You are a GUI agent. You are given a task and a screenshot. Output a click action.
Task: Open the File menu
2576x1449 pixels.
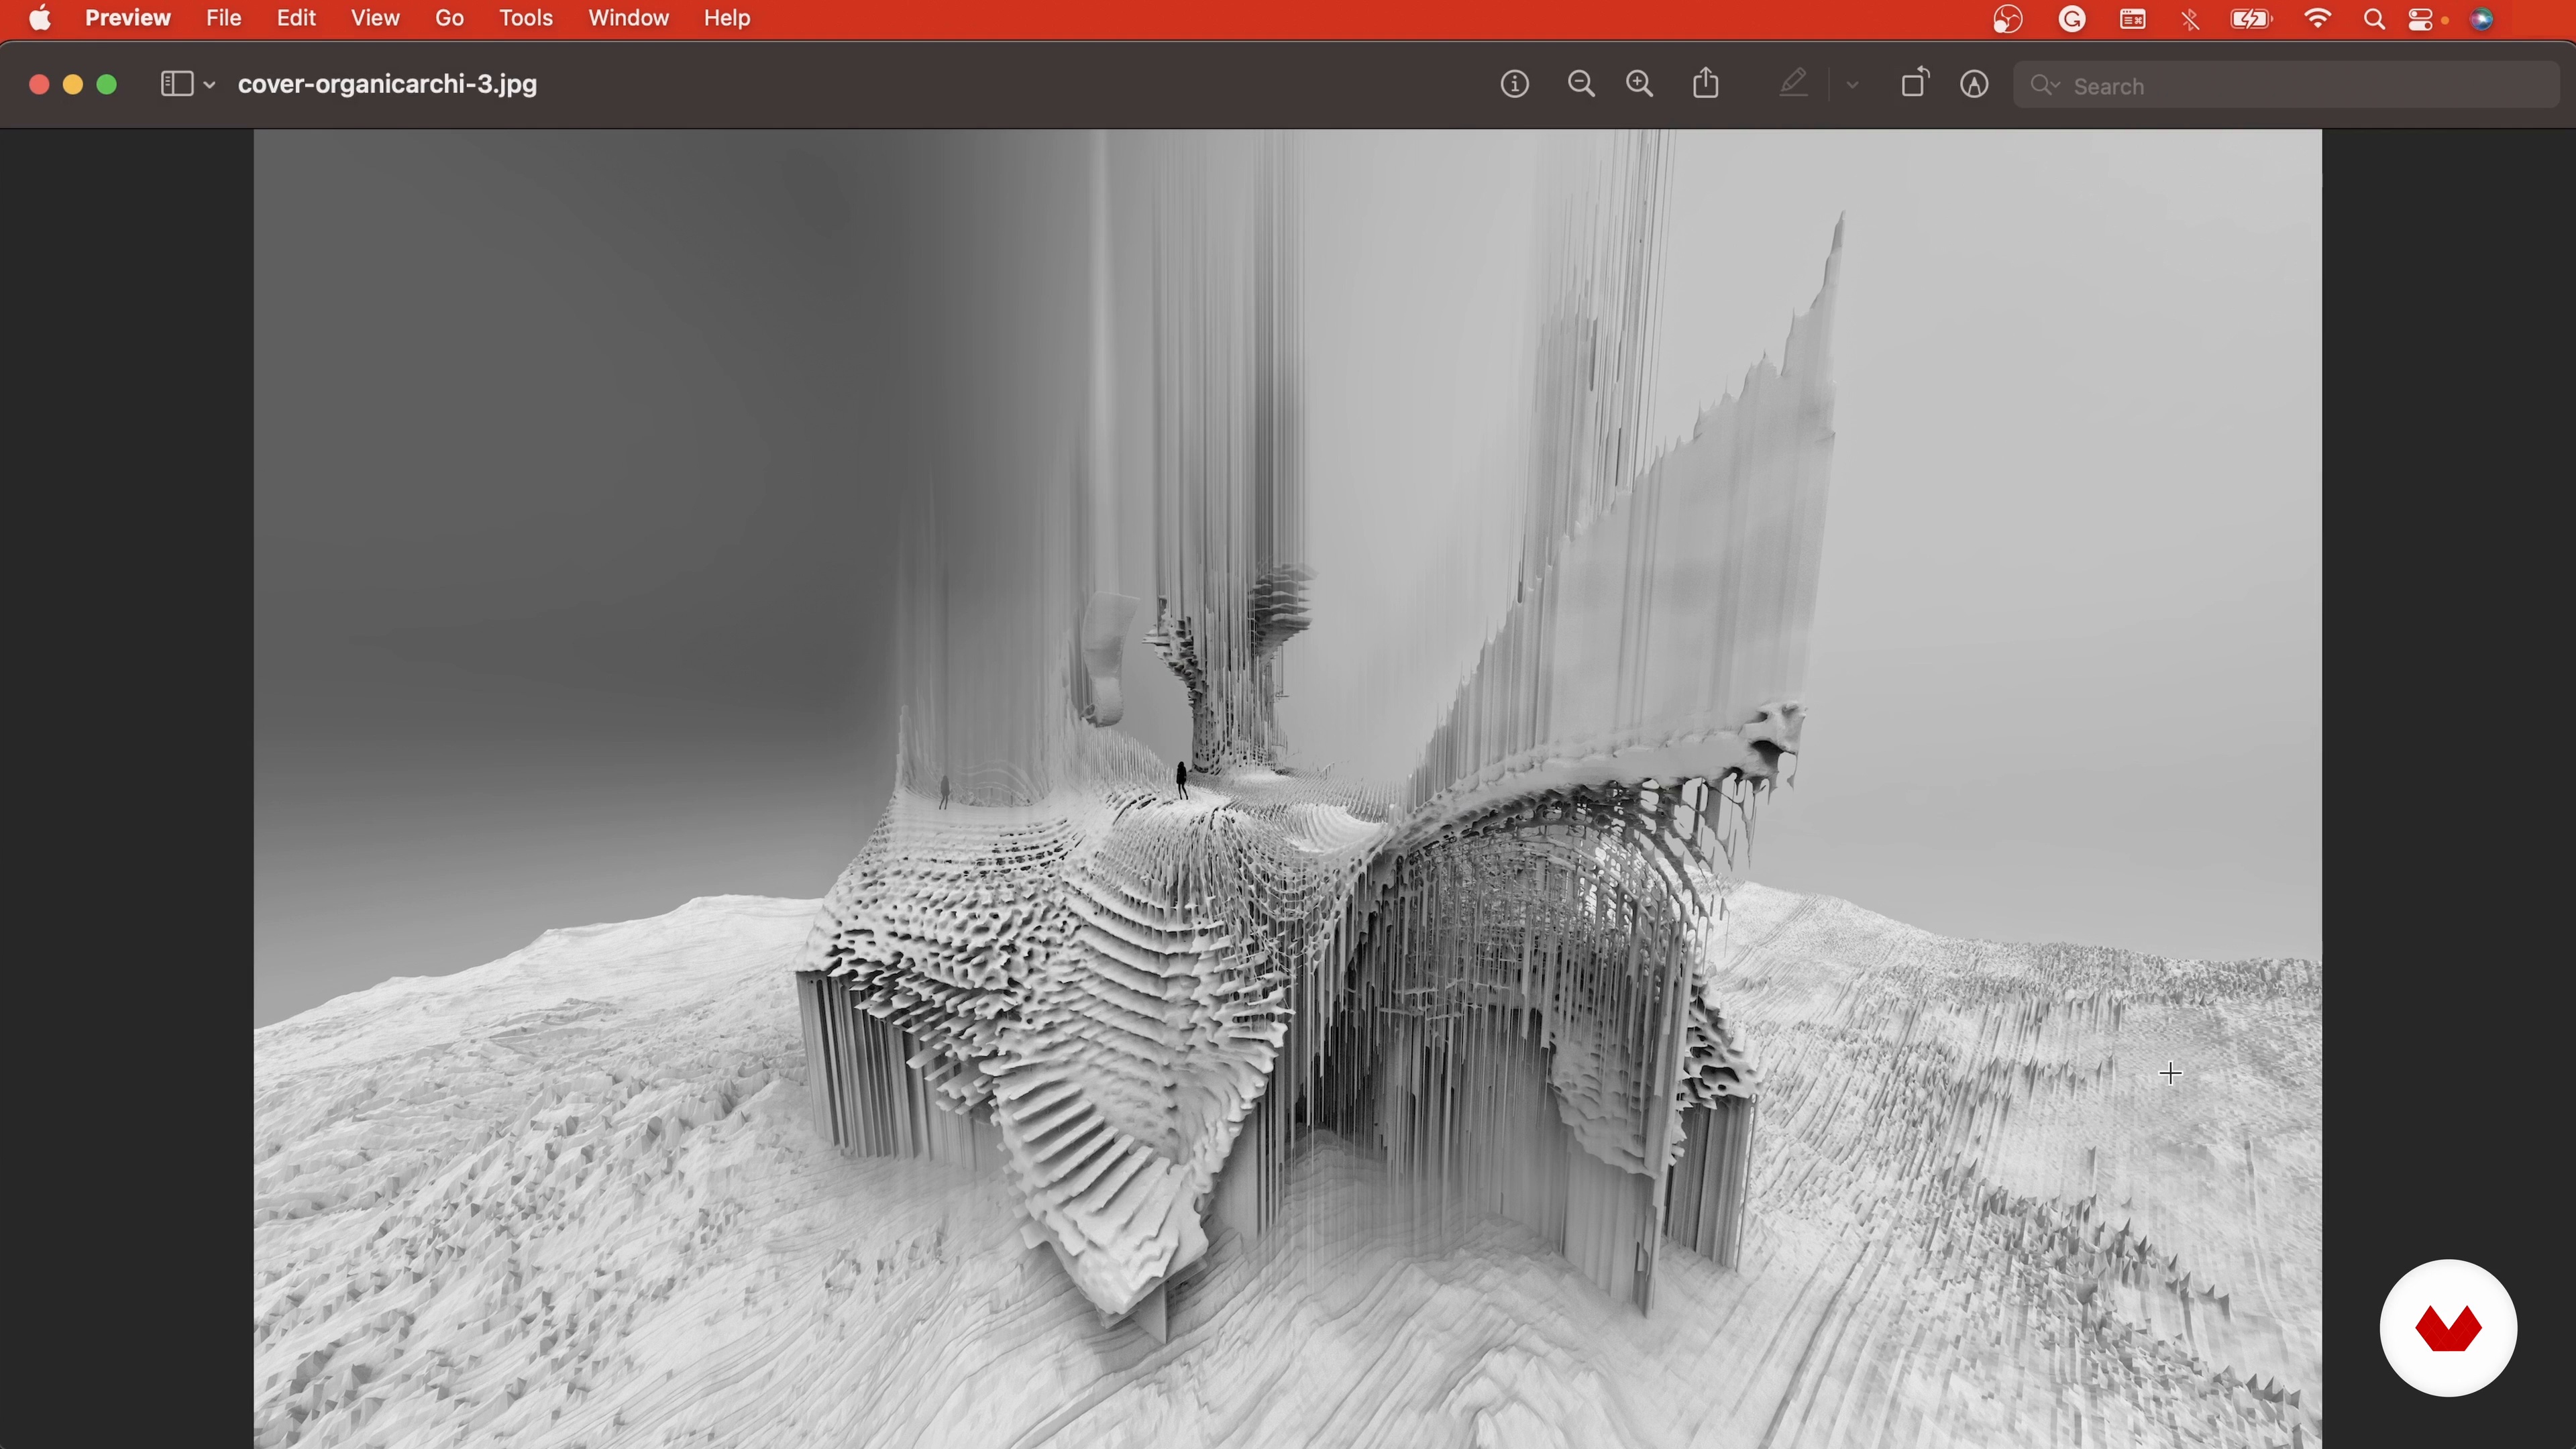point(224,19)
